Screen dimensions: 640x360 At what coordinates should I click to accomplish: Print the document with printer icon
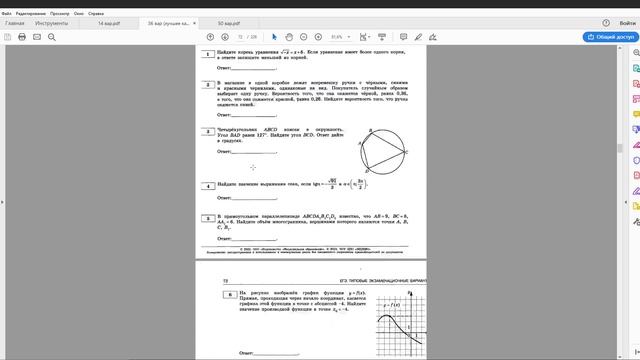(22, 37)
